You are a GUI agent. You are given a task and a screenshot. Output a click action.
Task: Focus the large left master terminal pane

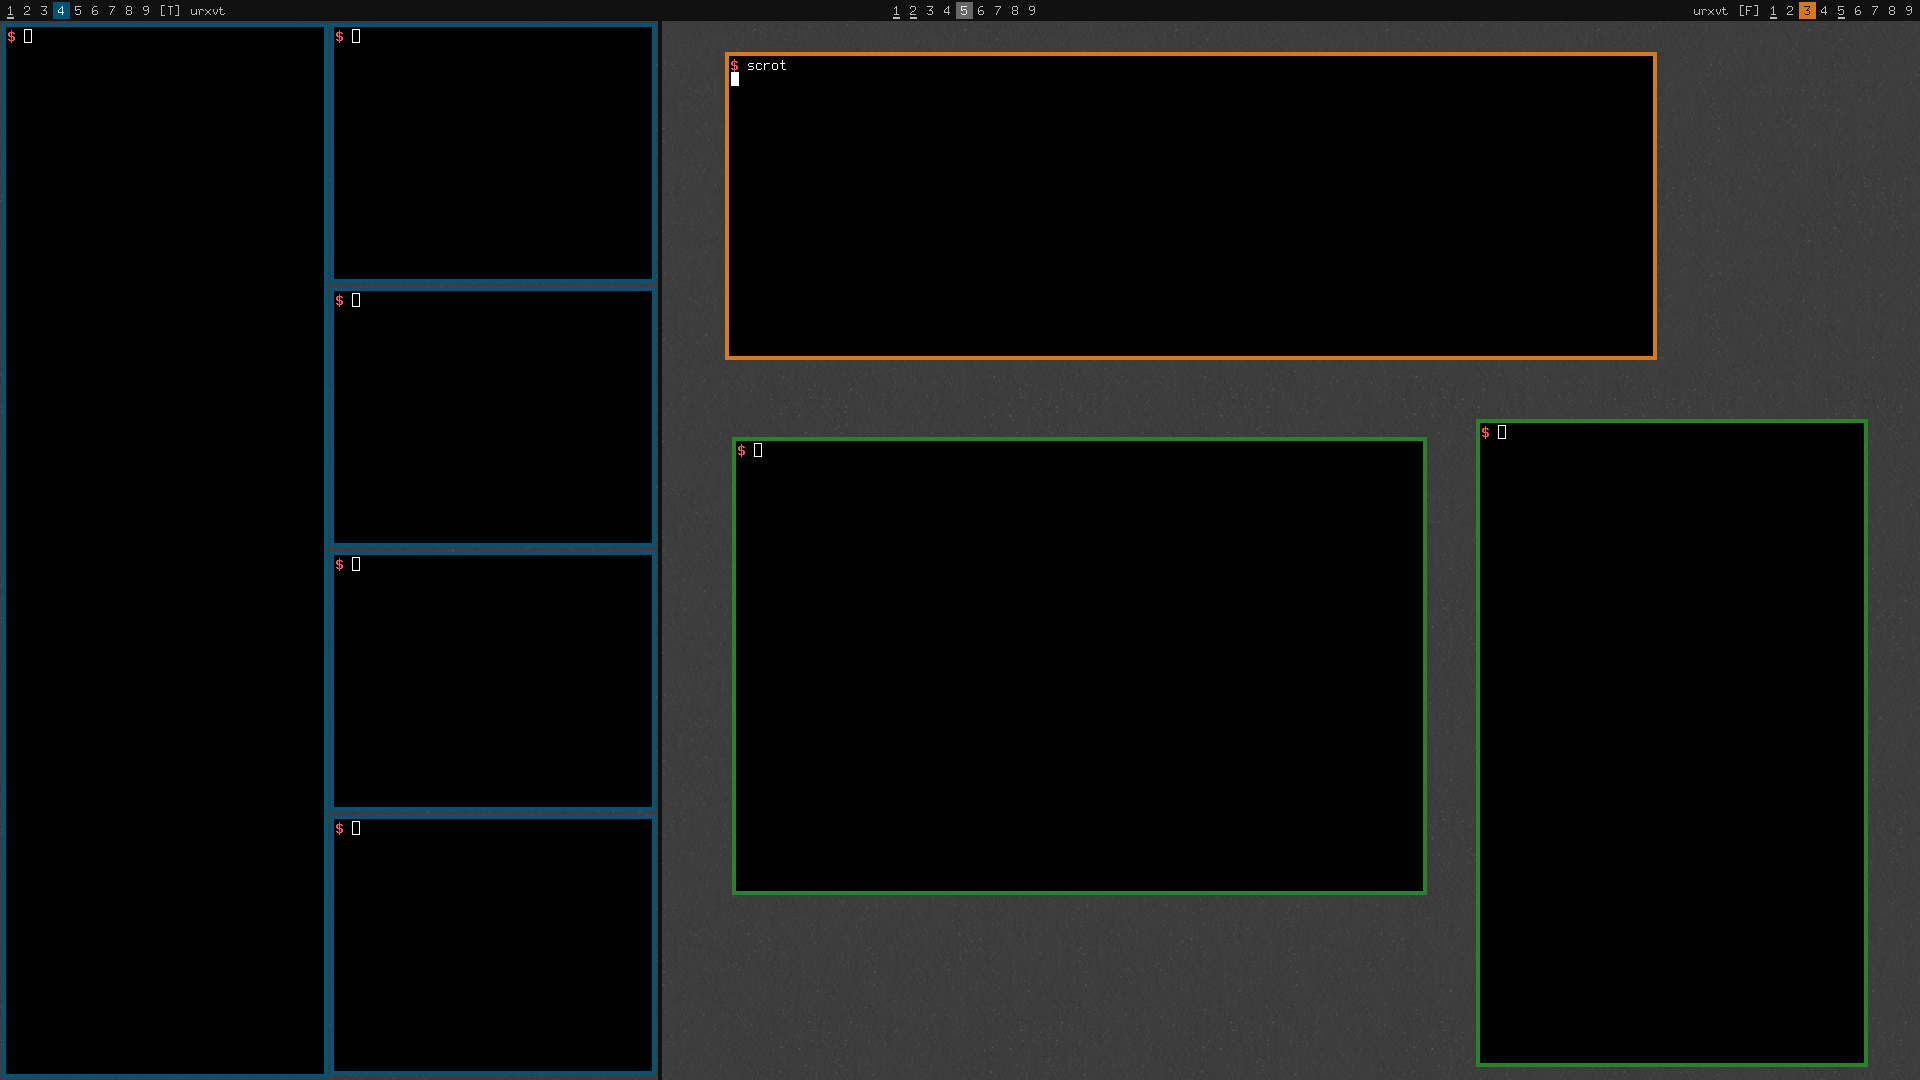tap(165, 550)
